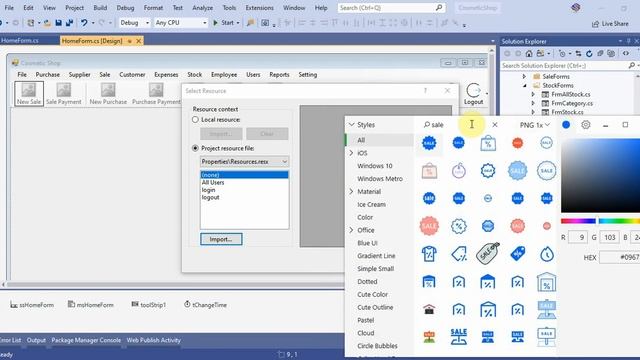The image size is (640, 360).
Task: Select the msHomeForm component in tray
Action: pos(91,304)
